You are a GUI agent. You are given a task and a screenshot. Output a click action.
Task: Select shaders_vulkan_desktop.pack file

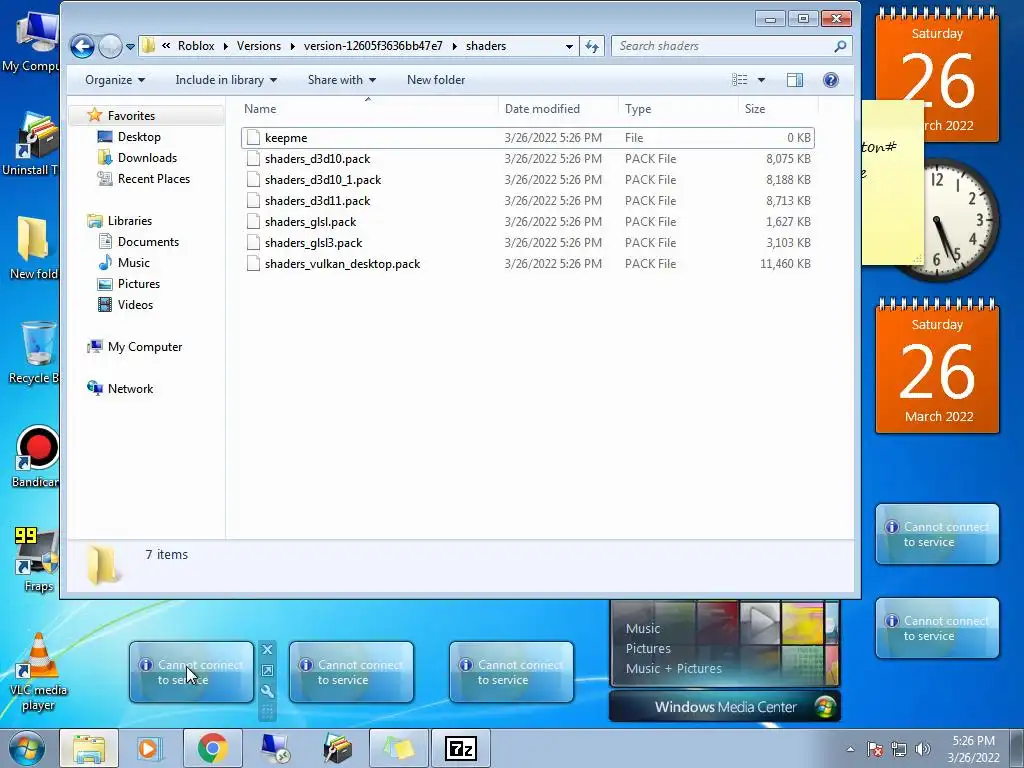point(528,264)
